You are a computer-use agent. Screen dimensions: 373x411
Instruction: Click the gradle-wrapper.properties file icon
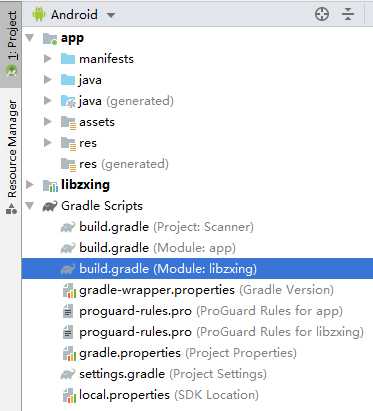click(69, 290)
